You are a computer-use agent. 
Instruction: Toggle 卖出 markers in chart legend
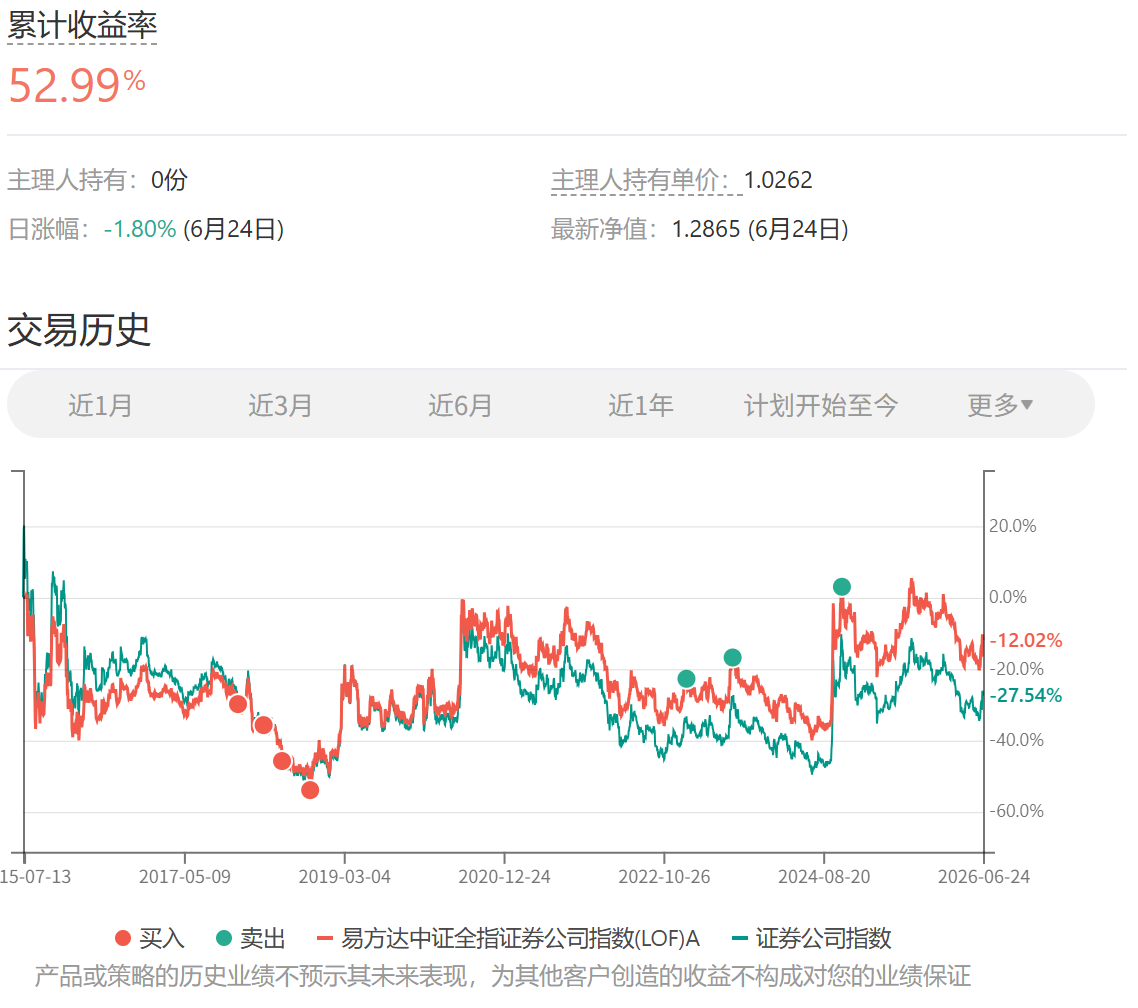pyautogui.click(x=250, y=938)
